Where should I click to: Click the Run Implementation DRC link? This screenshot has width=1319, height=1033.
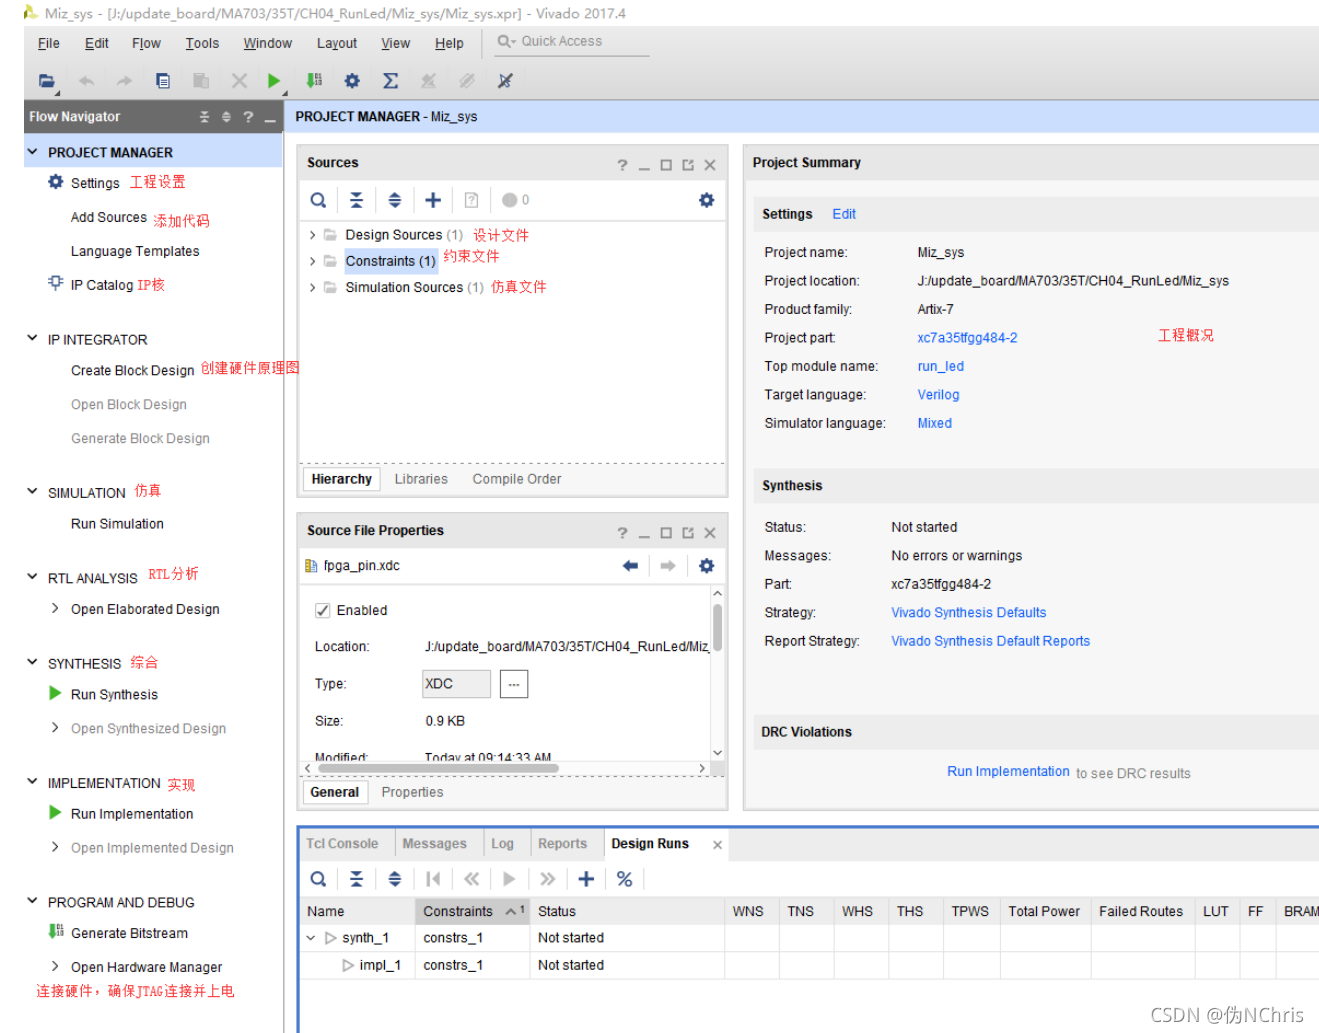click(1008, 771)
